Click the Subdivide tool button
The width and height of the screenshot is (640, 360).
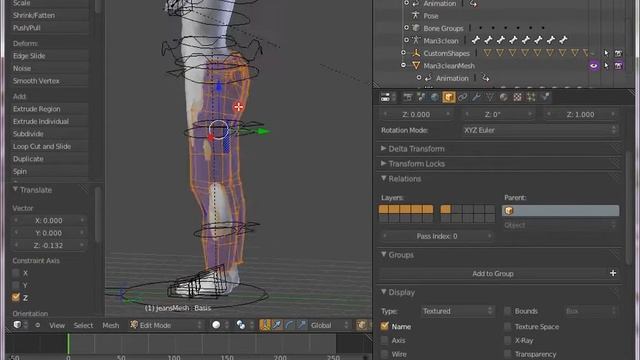[50, 134]
